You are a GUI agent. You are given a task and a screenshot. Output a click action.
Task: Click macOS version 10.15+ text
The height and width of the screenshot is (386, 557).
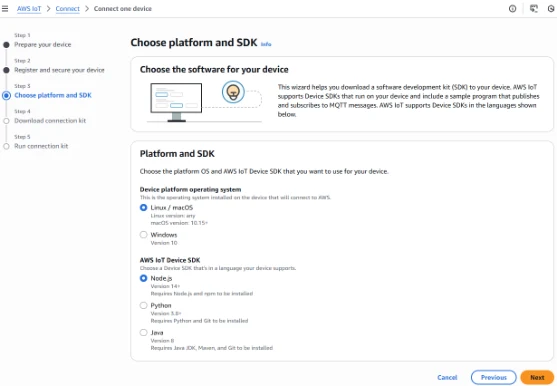point(179,223)
